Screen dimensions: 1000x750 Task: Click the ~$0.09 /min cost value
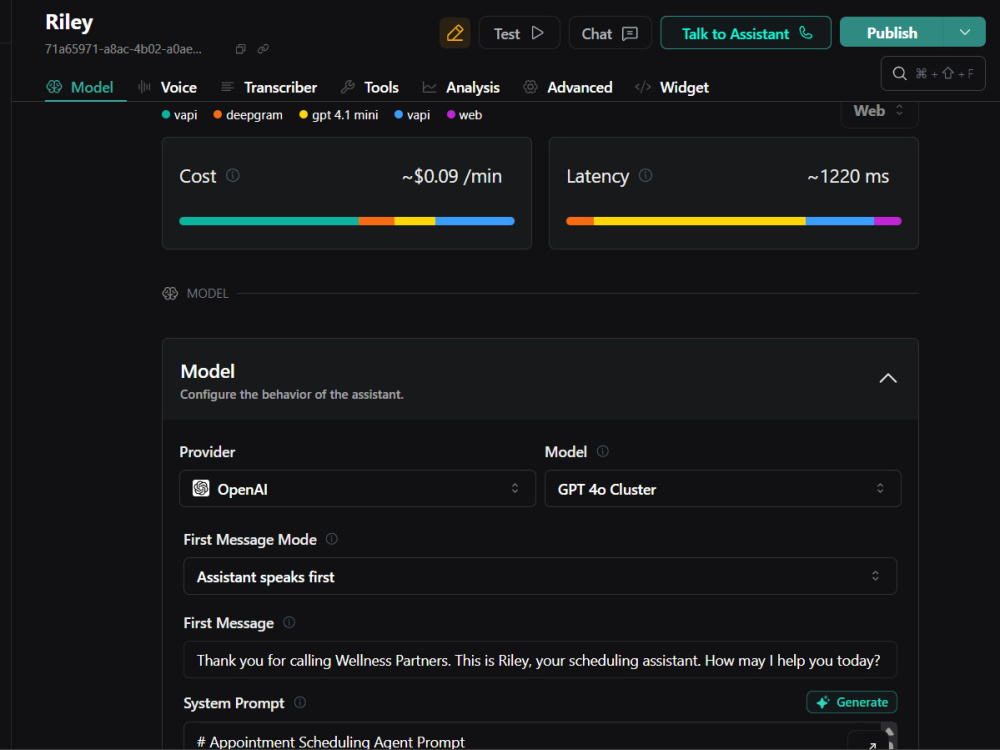(x=452, y=176)
